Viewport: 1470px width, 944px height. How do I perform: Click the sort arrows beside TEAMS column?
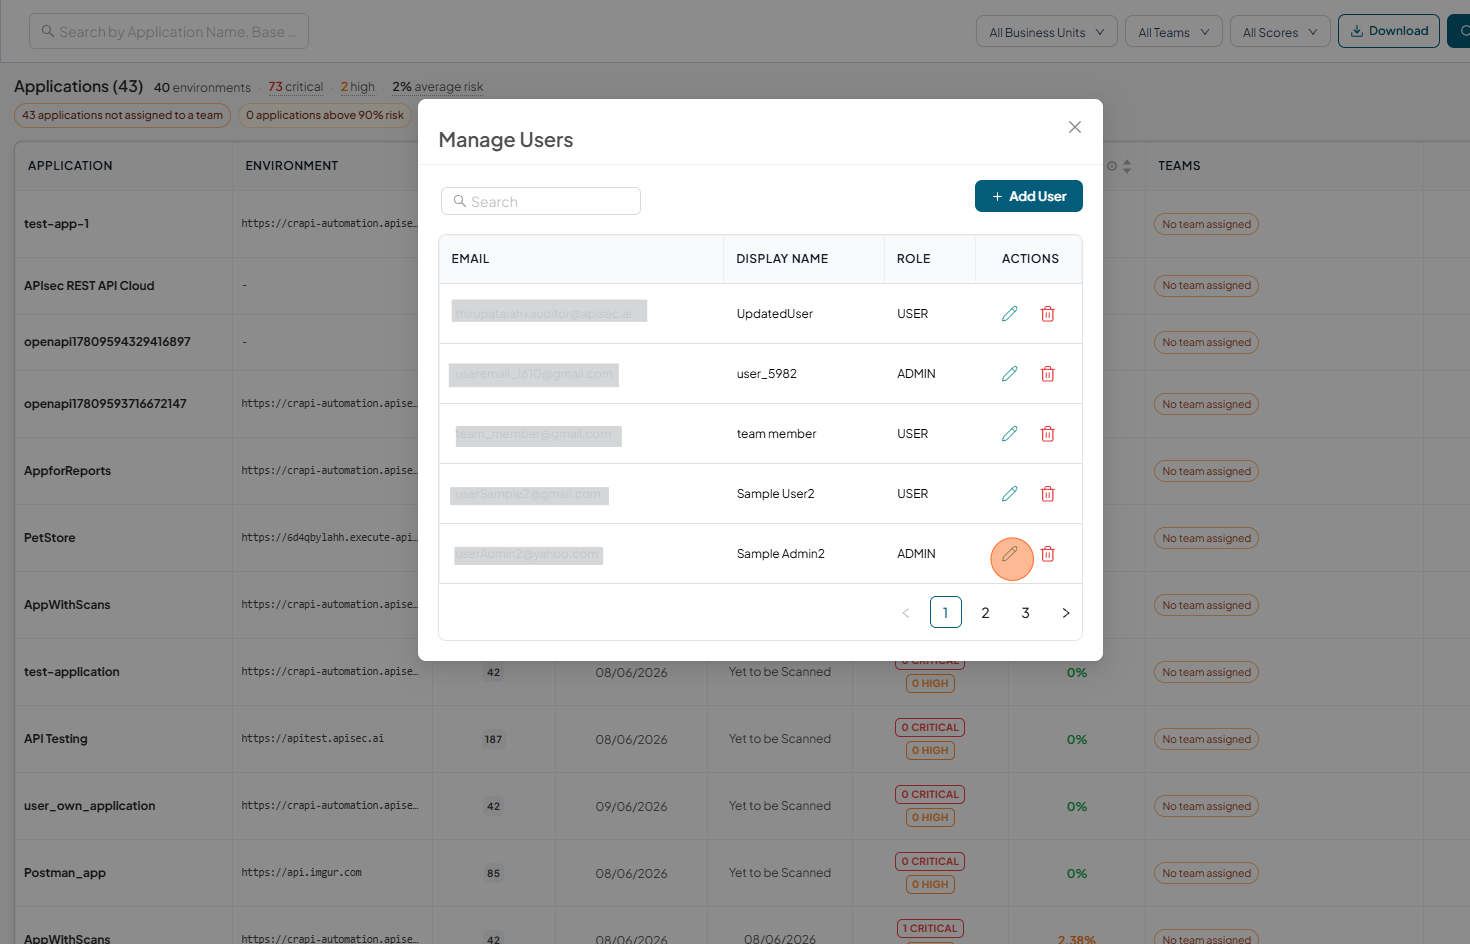(x=1127, y=166)
